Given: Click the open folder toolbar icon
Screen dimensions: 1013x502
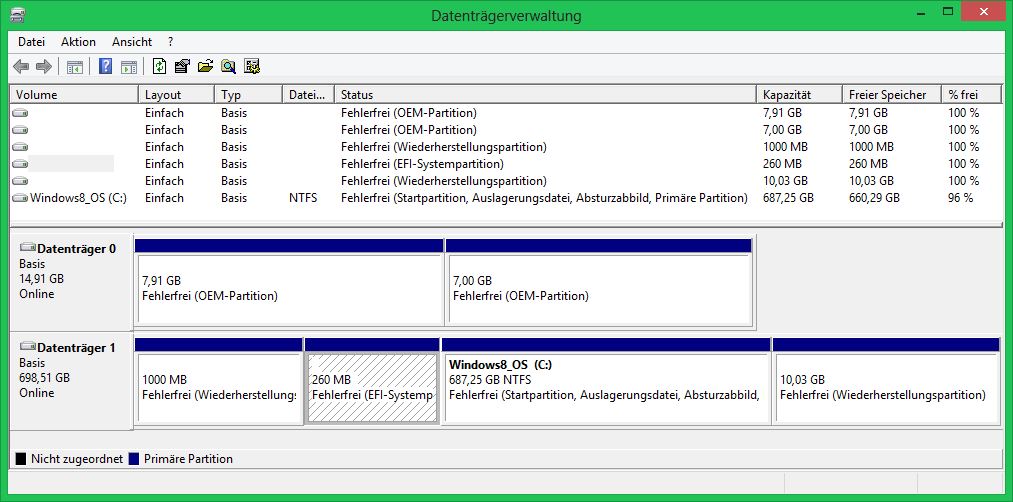Looking at the screenshot, I should tap(205, 67).
